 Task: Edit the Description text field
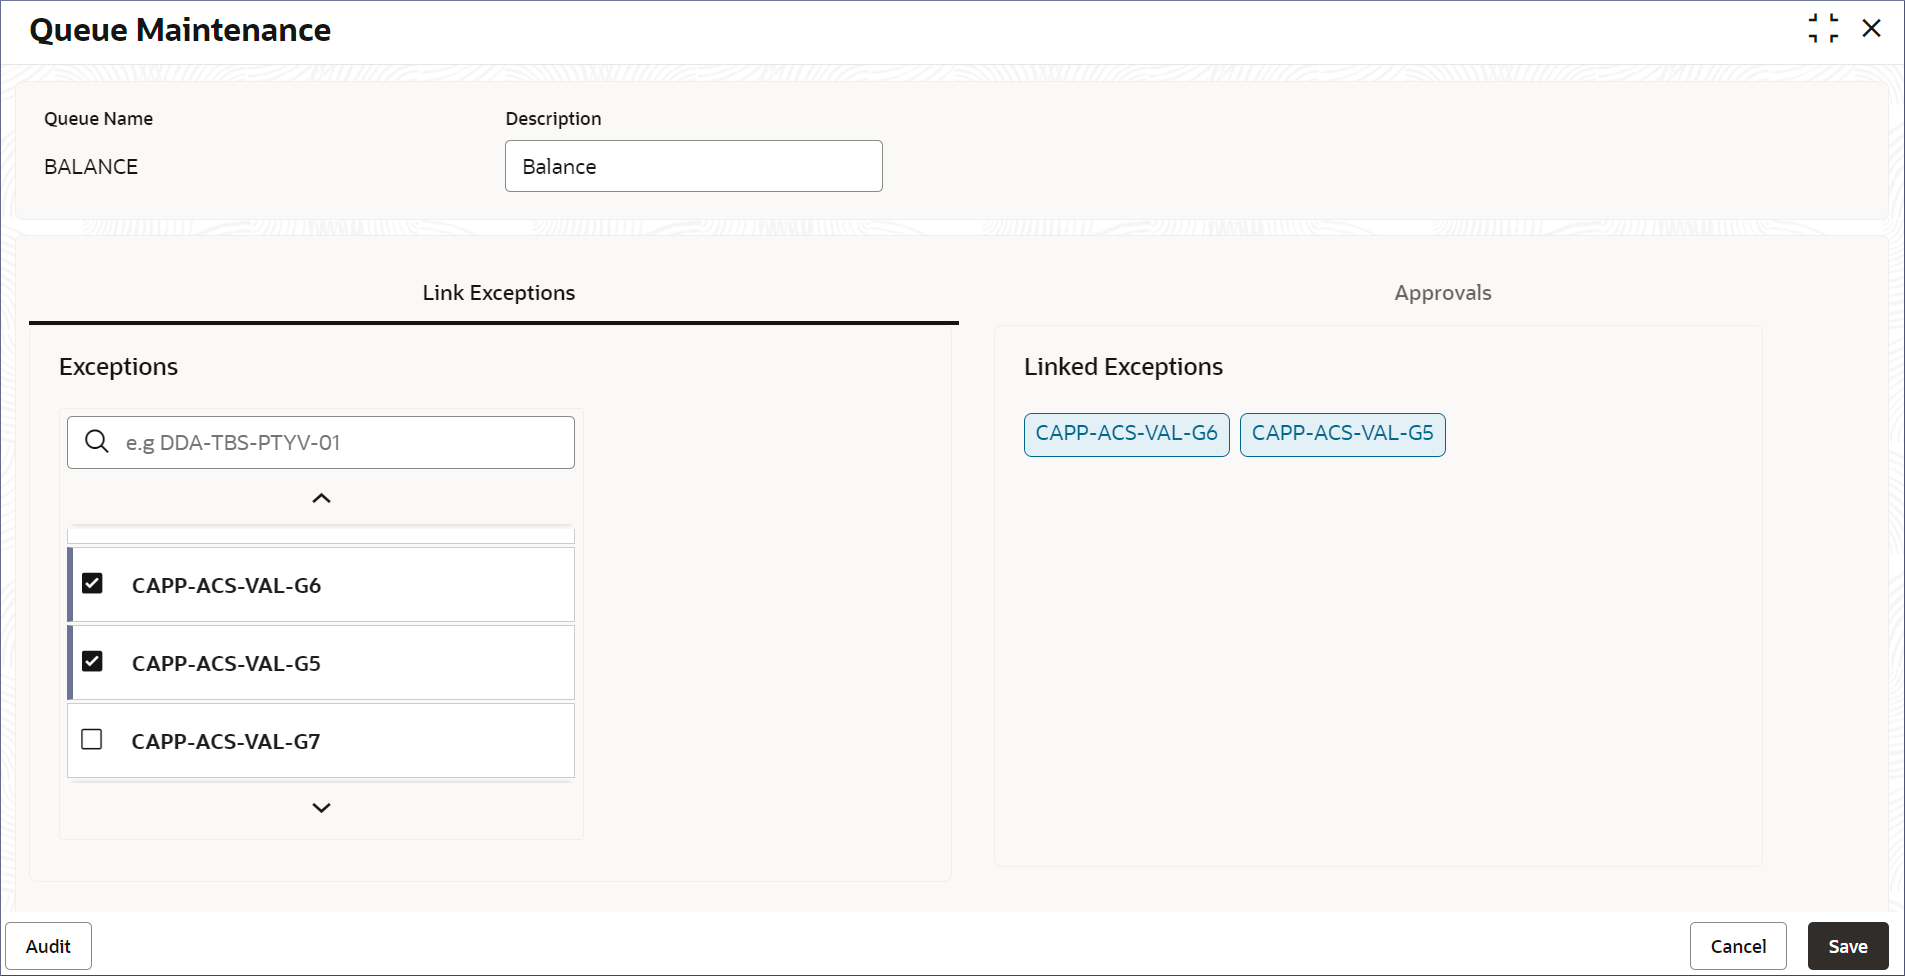pyautogui.click(x=693, y=166)
